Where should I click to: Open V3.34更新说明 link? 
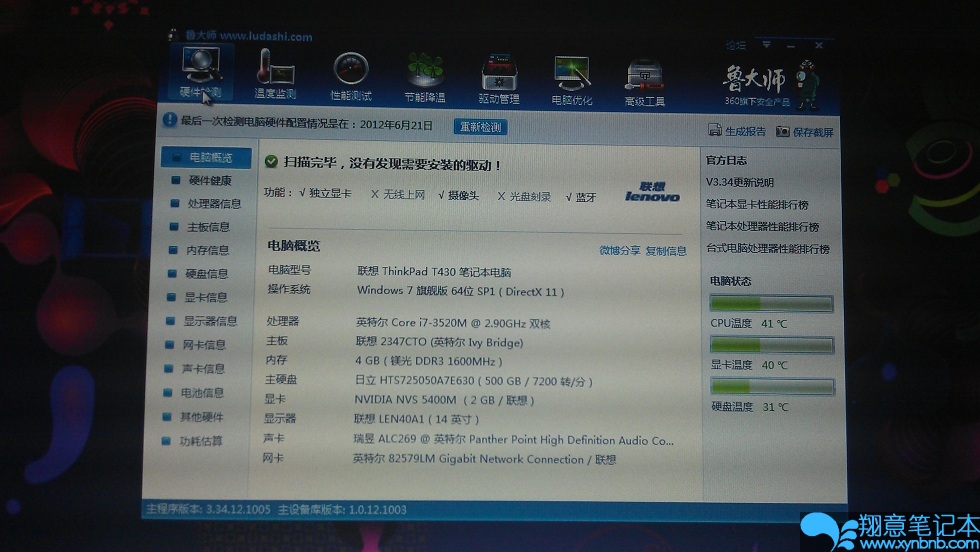point(739,183)
